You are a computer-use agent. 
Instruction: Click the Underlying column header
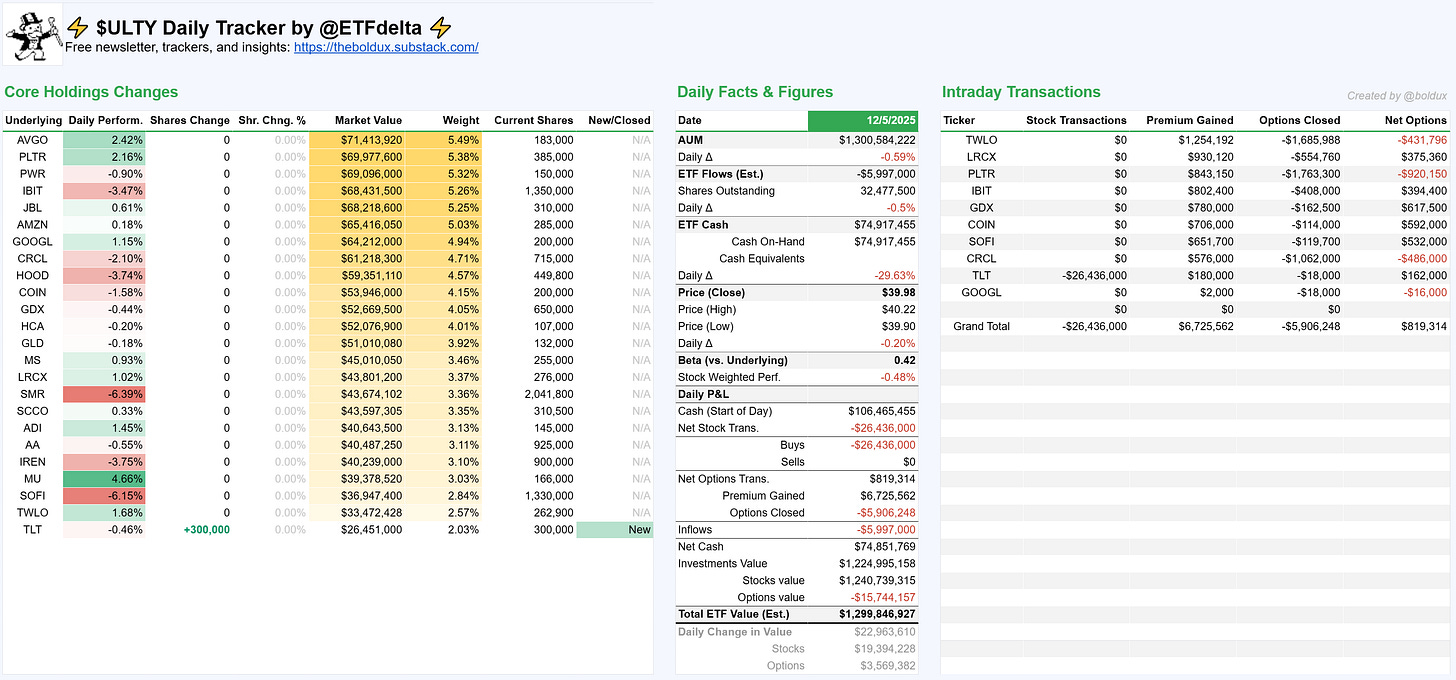[x=32, y=120]
